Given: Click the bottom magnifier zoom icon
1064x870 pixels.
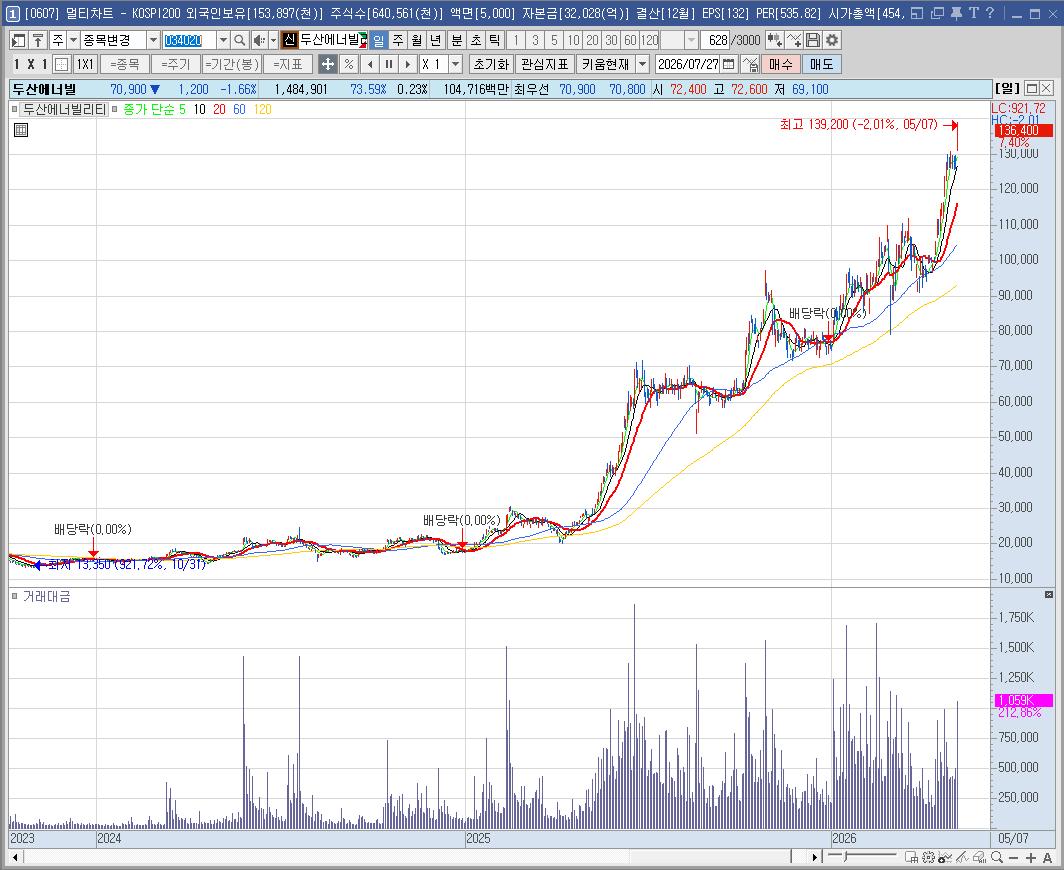Looking at the screenshot, I should [x=997, y=858].
